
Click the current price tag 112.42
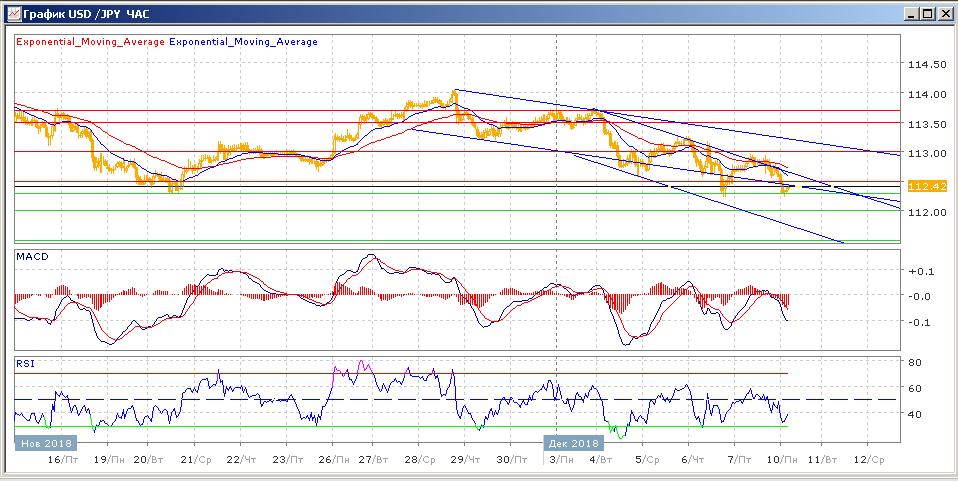pyautogui.click(x=926, y=187)
